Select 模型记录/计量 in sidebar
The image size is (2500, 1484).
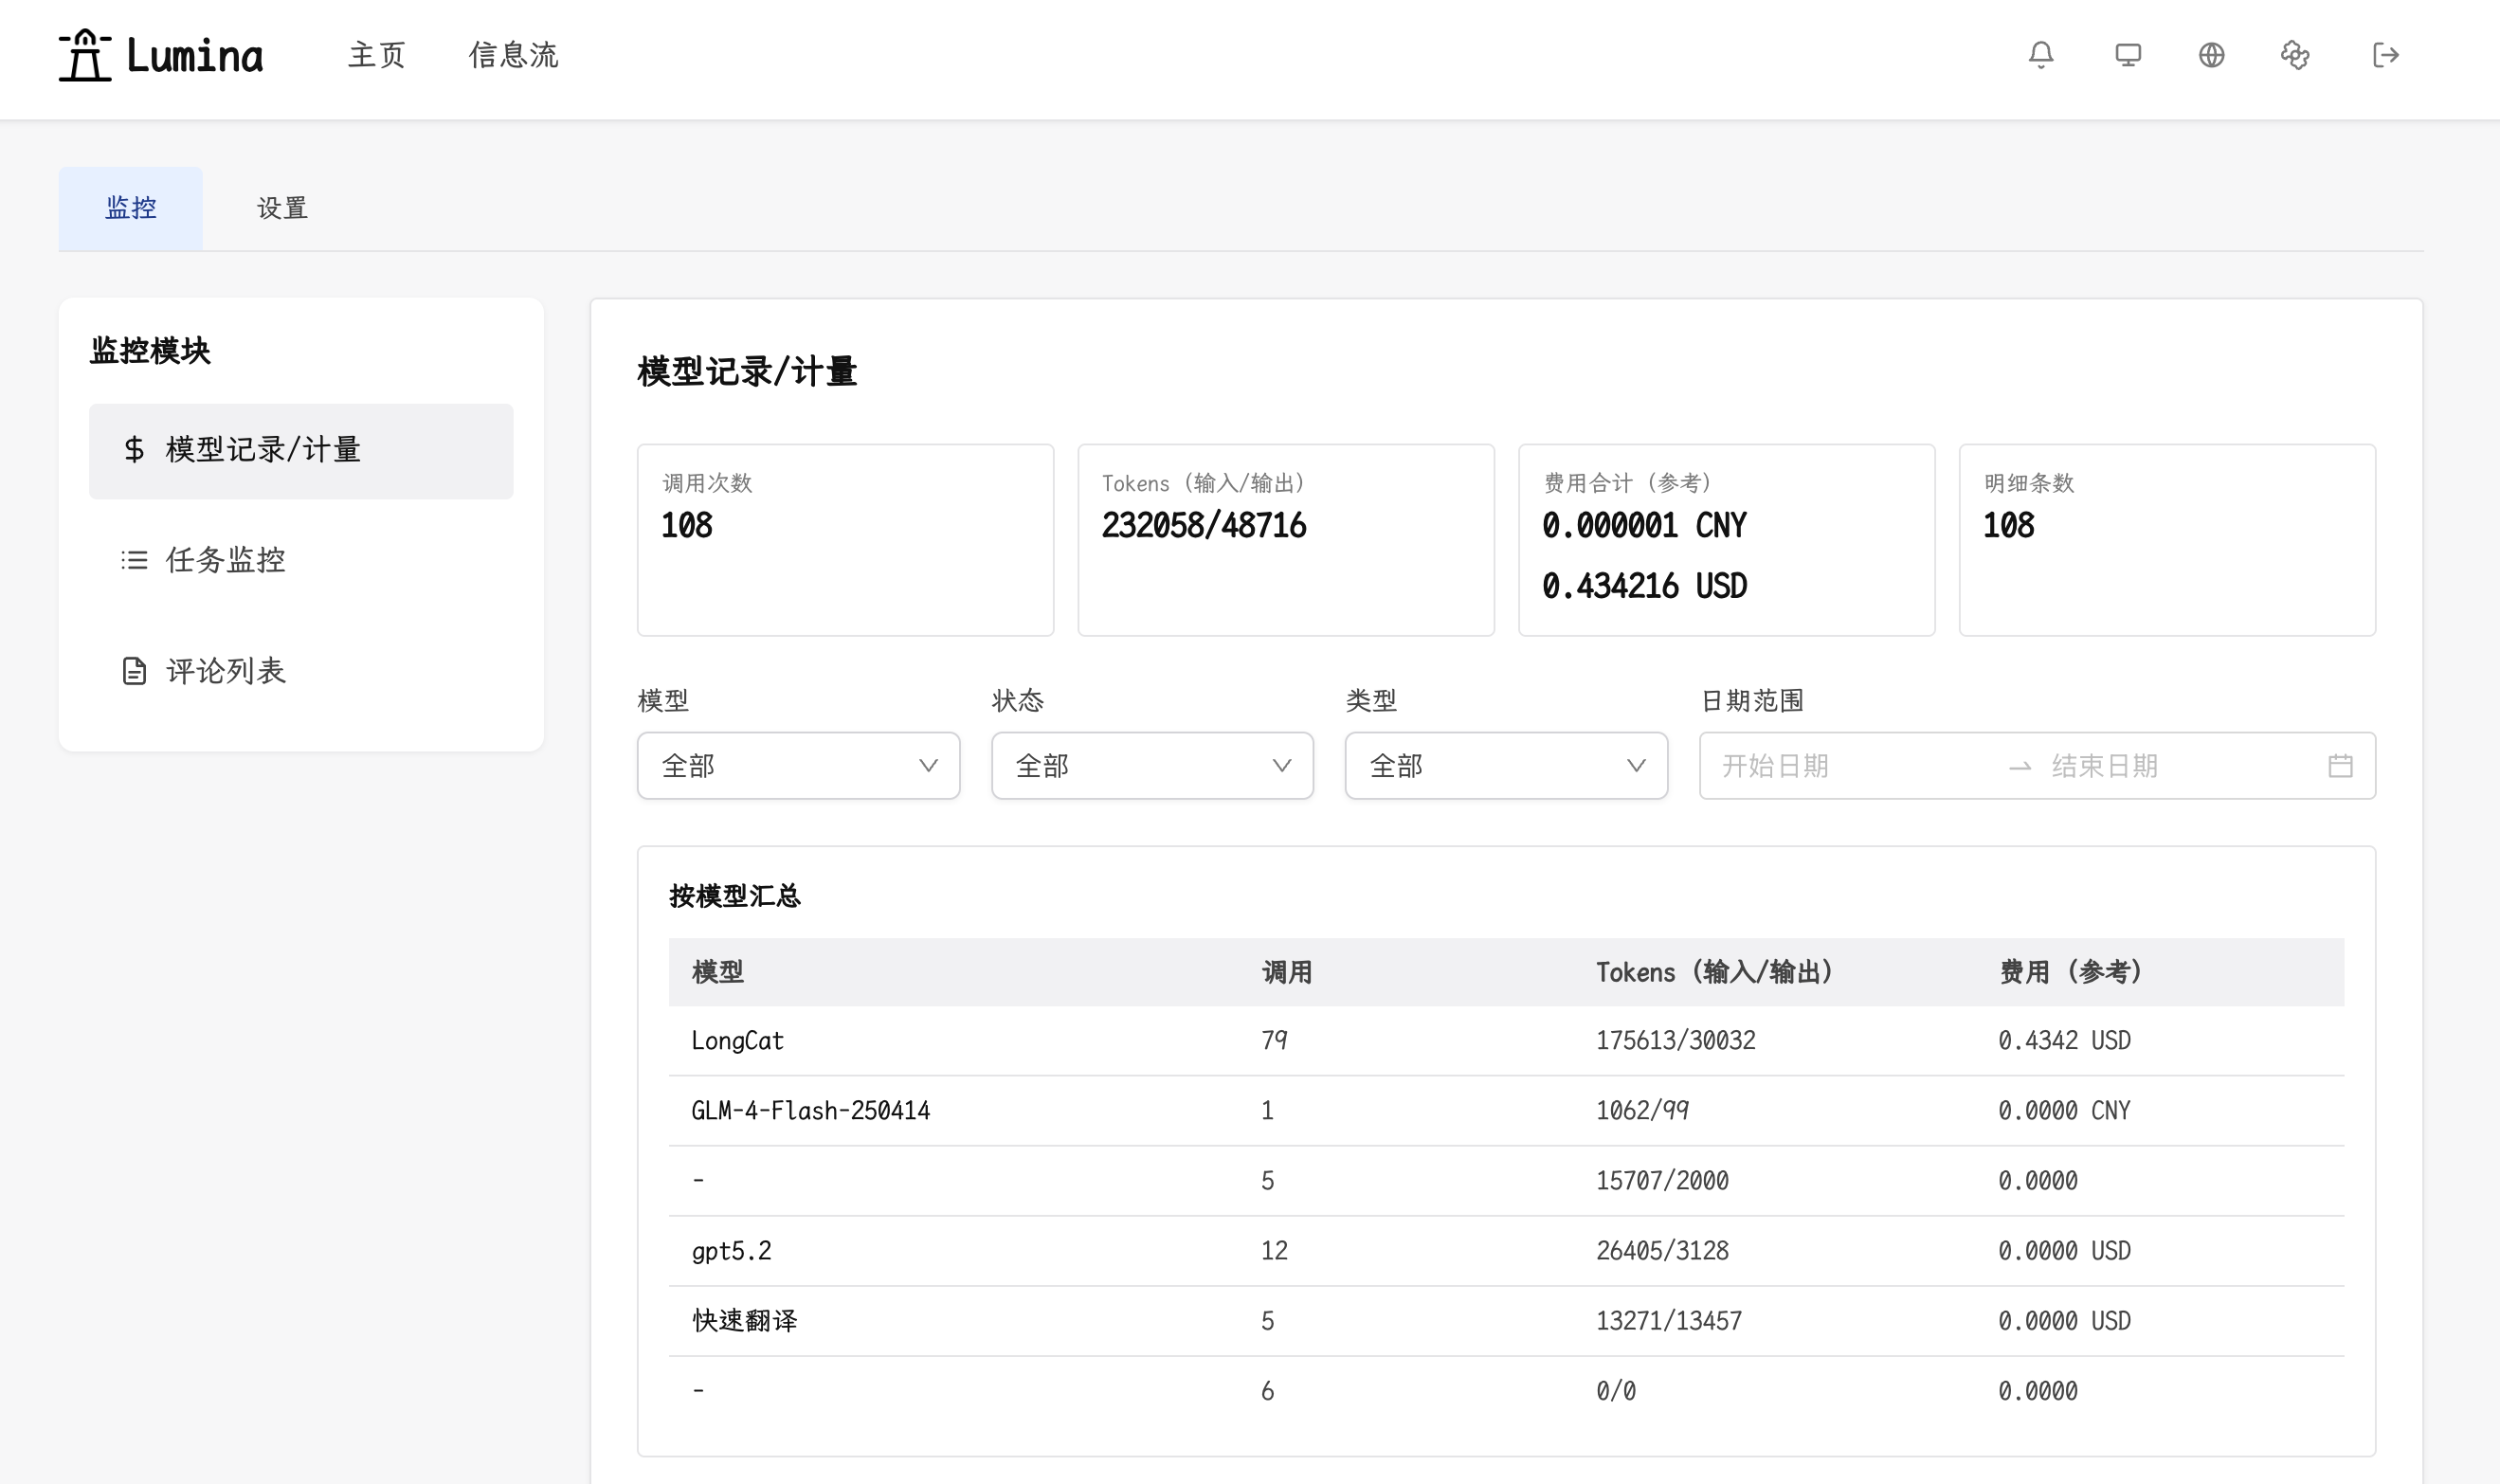pos(301,451)
